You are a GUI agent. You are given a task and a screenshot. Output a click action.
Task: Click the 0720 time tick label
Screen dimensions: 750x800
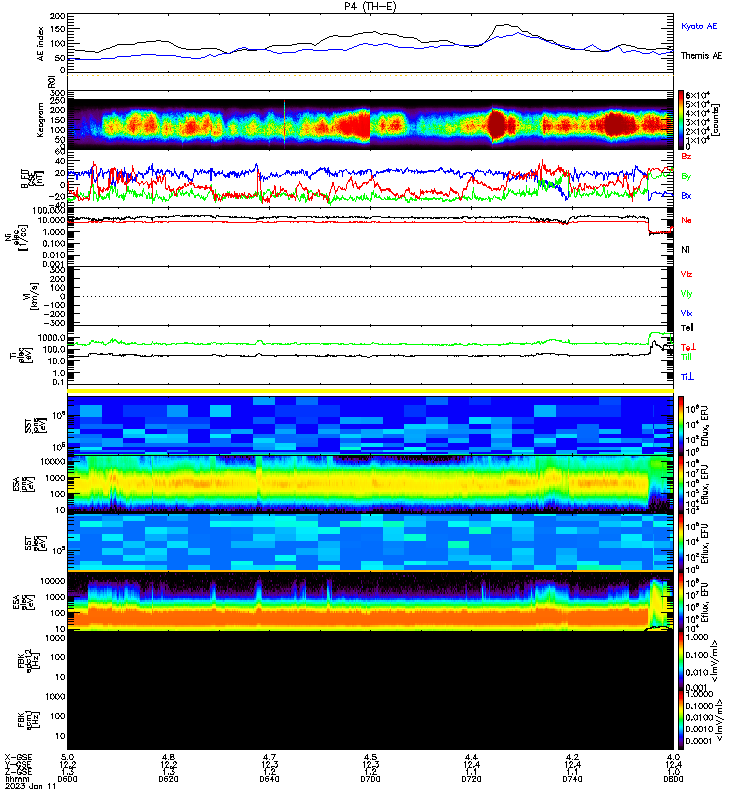(x=471, y=779)
